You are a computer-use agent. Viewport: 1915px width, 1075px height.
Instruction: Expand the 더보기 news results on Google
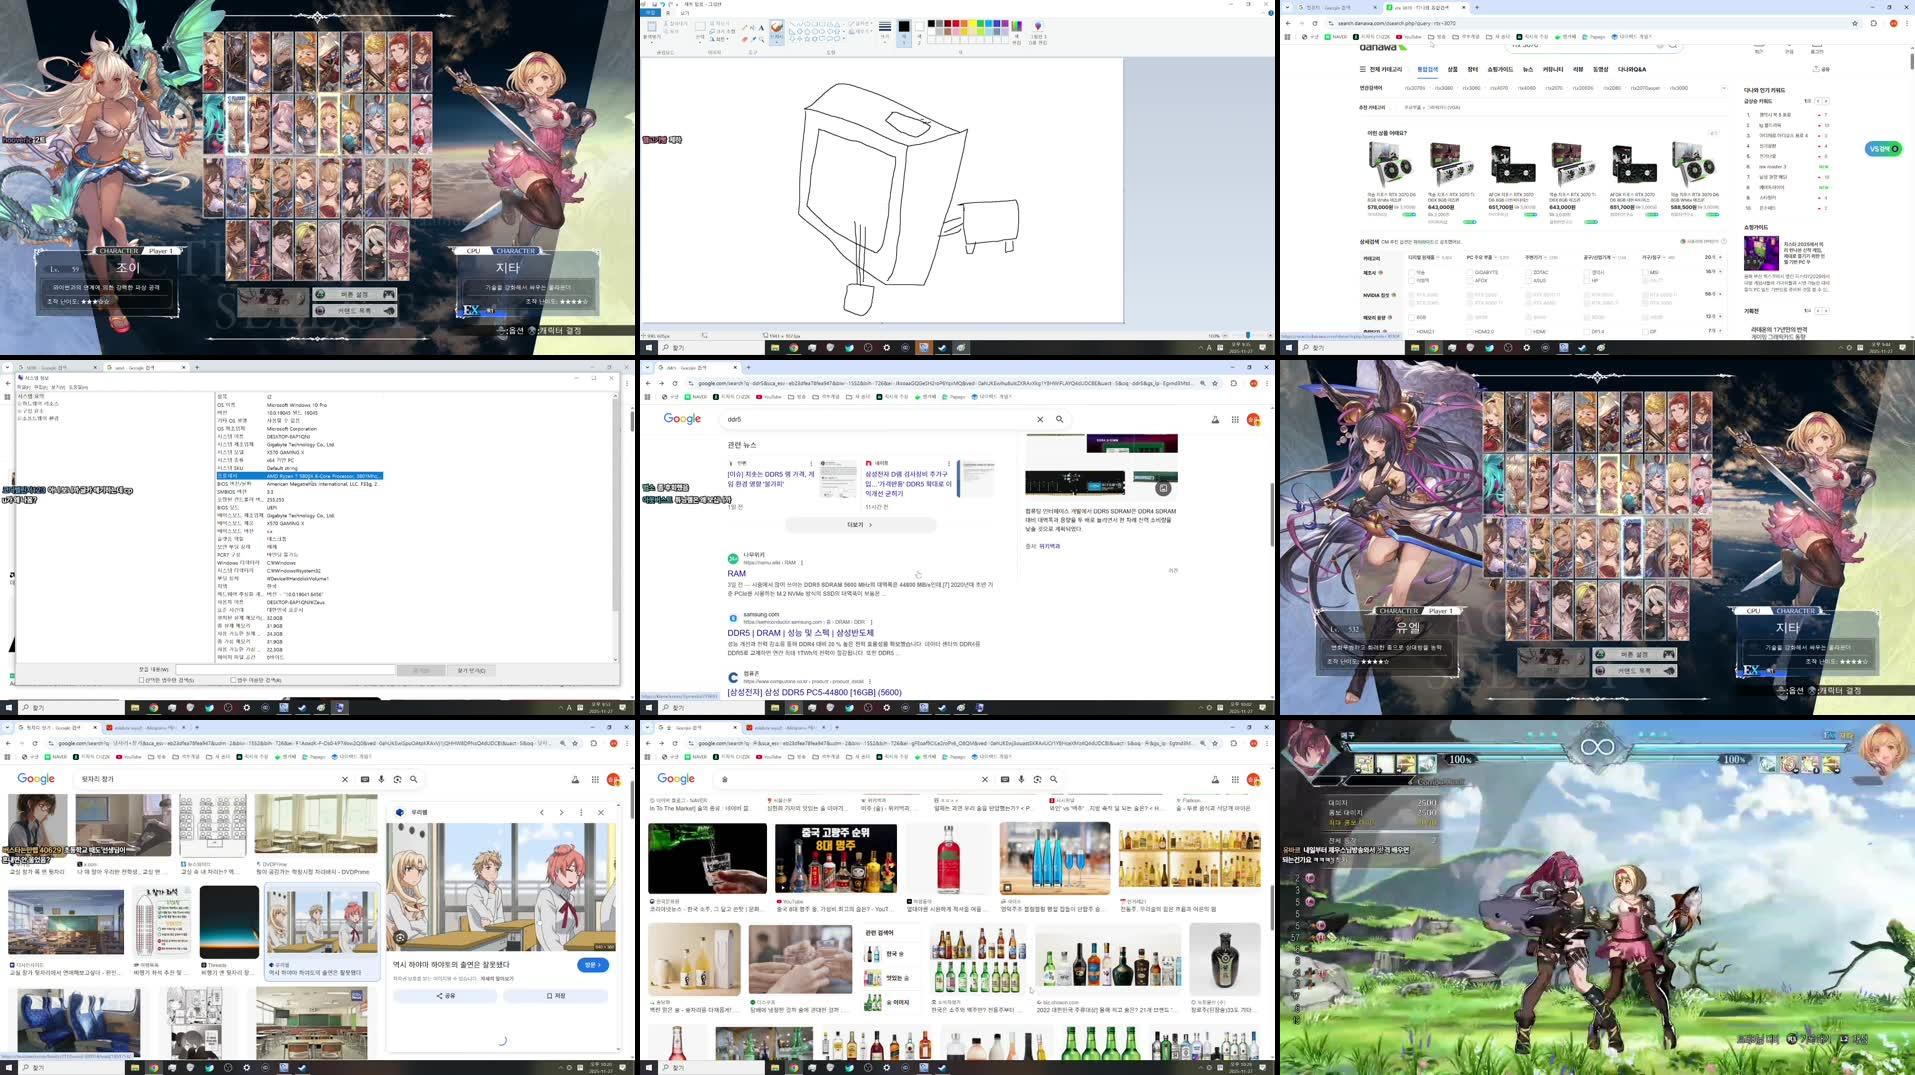tap(859, 525)
